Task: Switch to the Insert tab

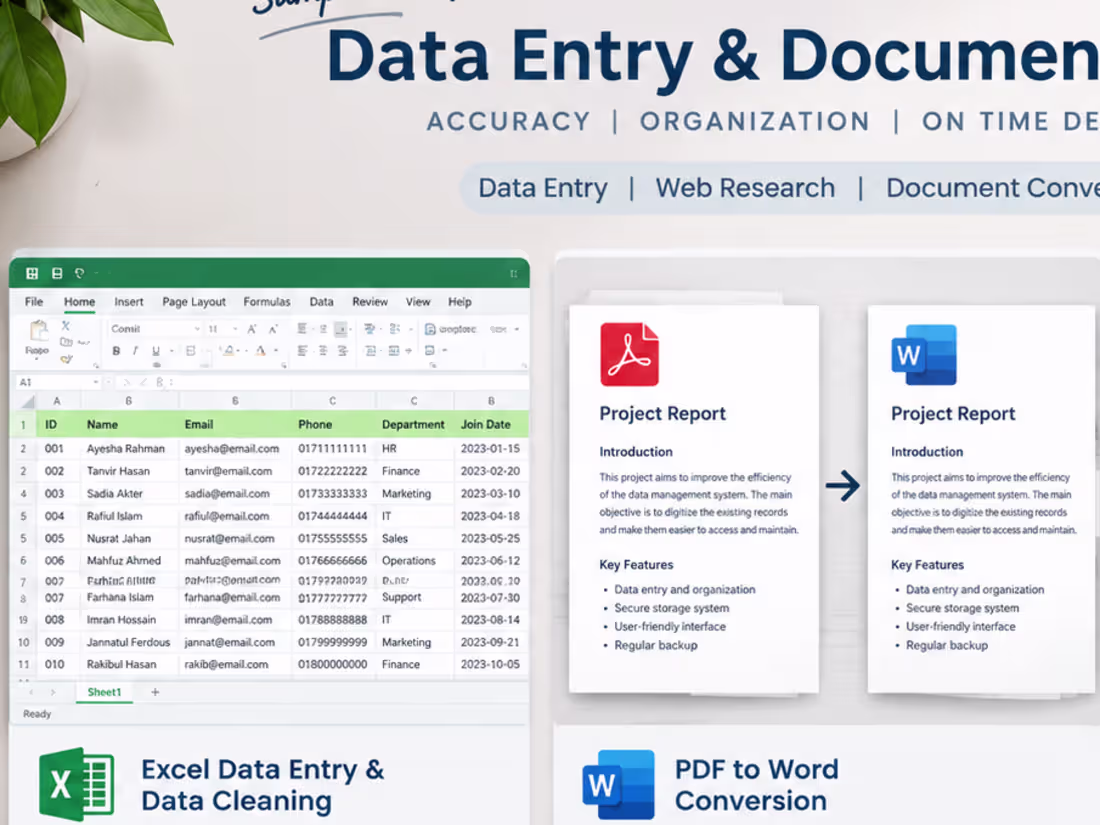Action: pyautogui.click(x=128, y=302)
